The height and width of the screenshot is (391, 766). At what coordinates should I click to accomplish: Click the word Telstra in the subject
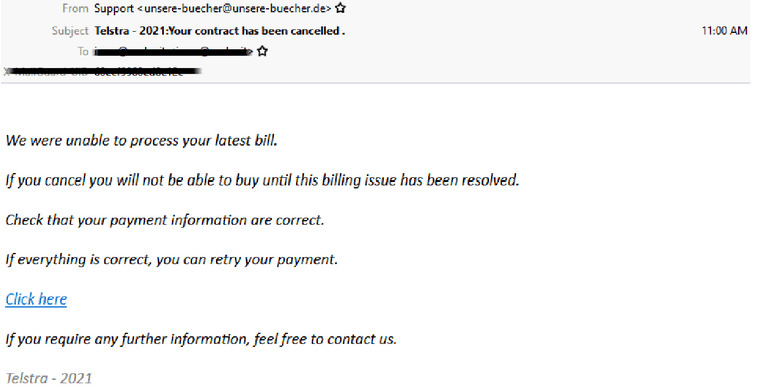click(x=112, y=31)
